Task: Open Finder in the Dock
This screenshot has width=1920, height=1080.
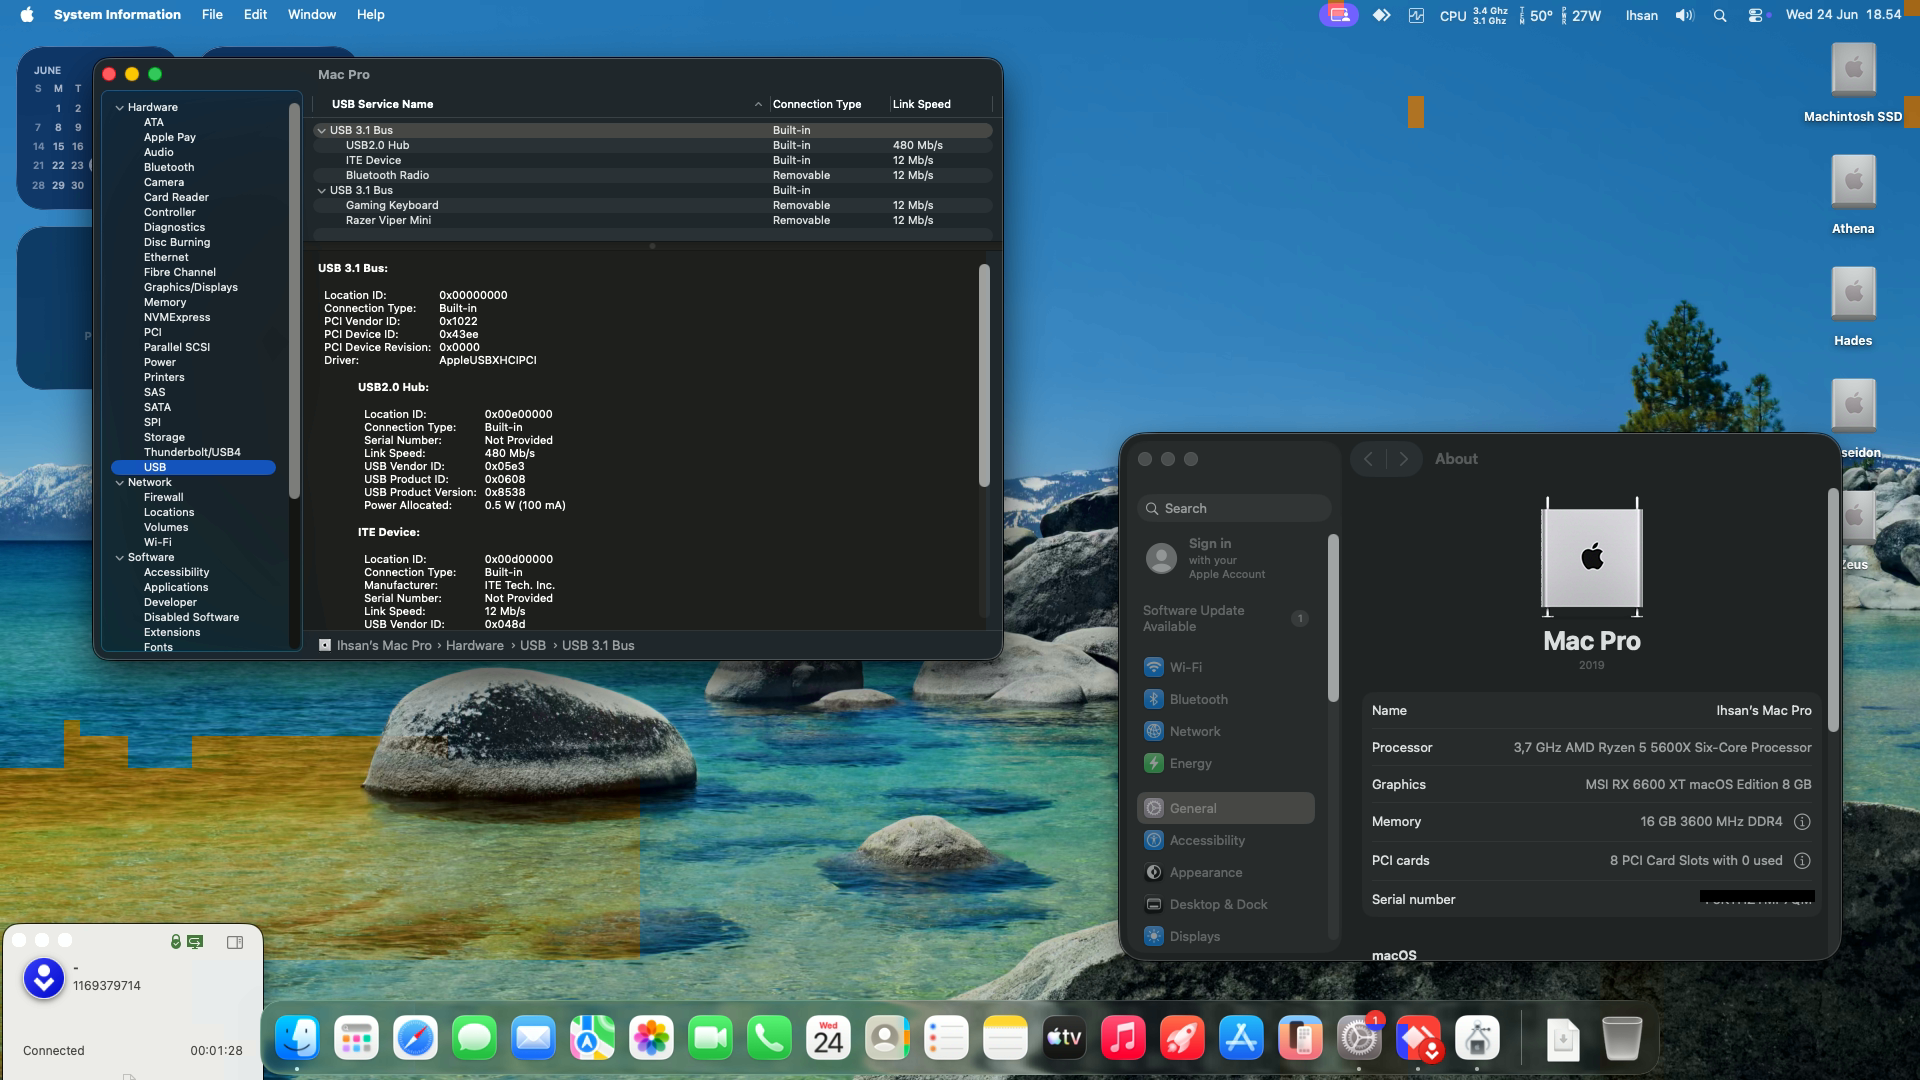Action: [x=297, y=1039]
